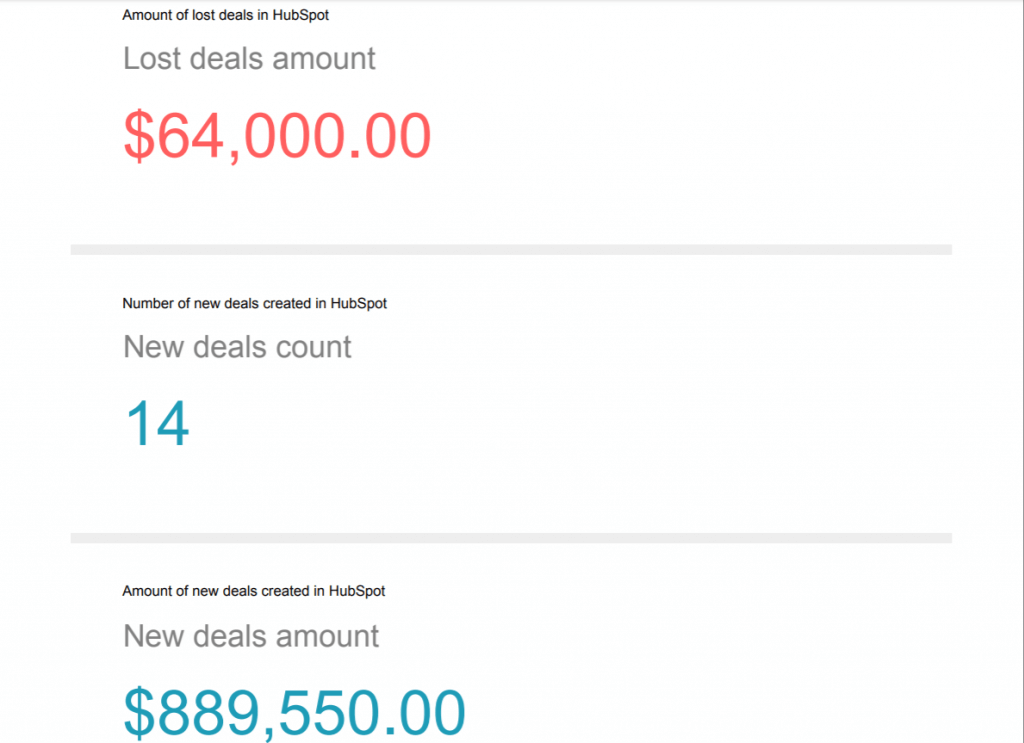Select the $889,550.00 new deals value
The width and height of the screenshot is (1024, 743).
[x=294, y=712]
